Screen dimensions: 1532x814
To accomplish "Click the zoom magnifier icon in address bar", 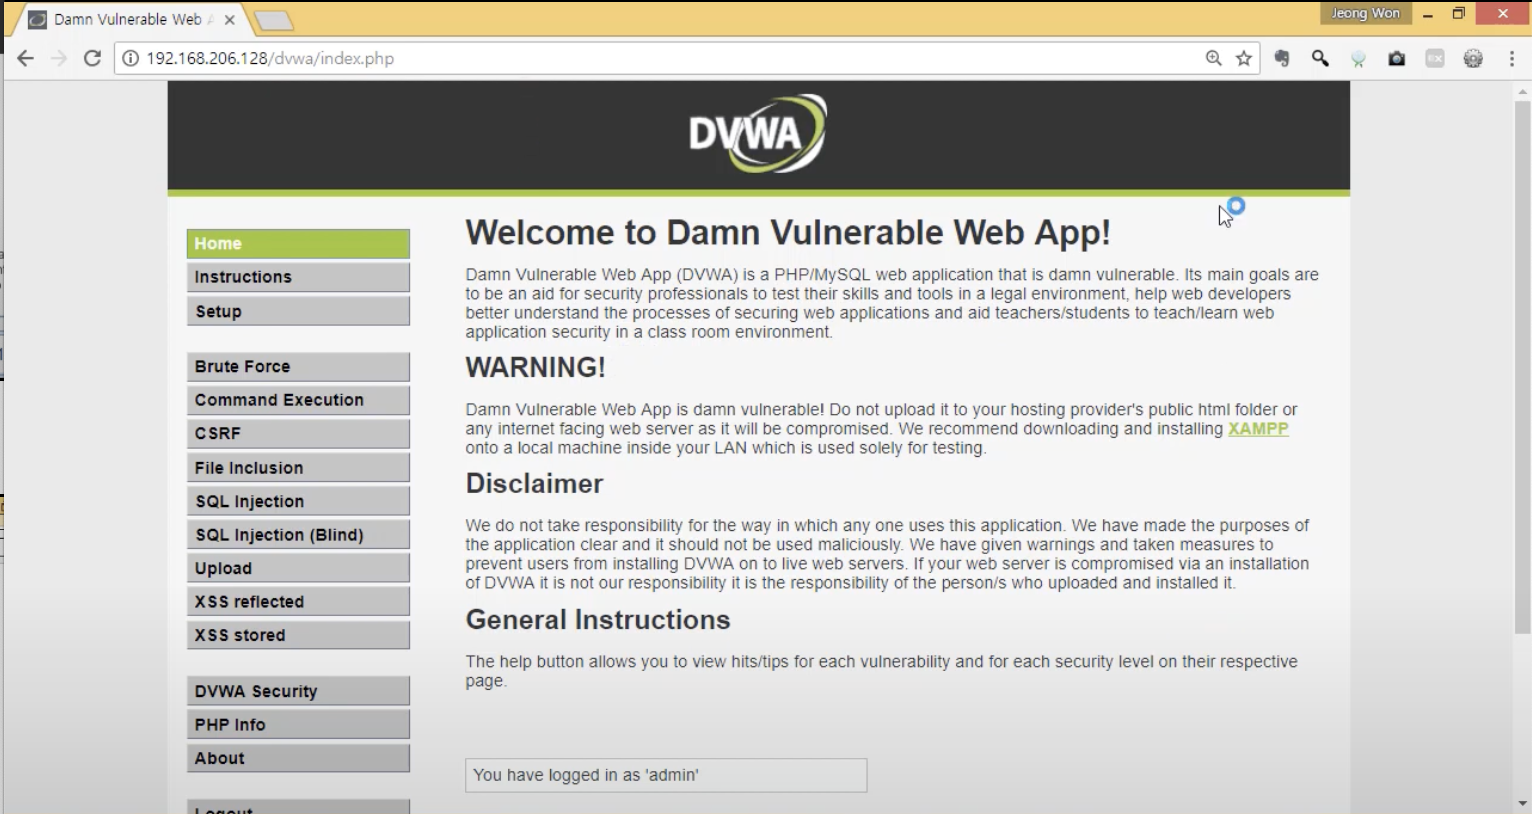I will (1213, 58).
